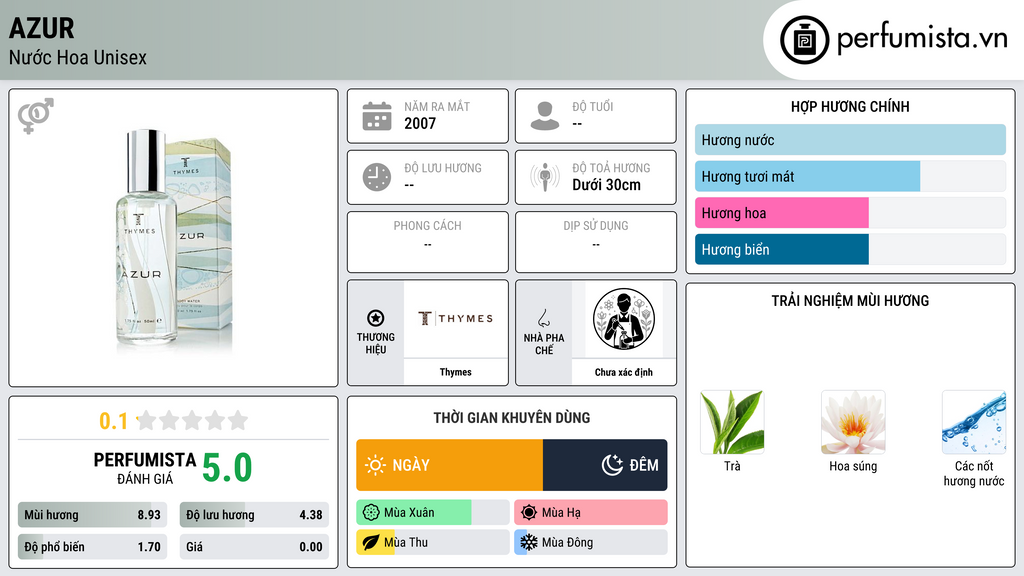Click the person icon beside Độ tuổi
Viewport: 1024px width, 576px height.
[545, 116]
